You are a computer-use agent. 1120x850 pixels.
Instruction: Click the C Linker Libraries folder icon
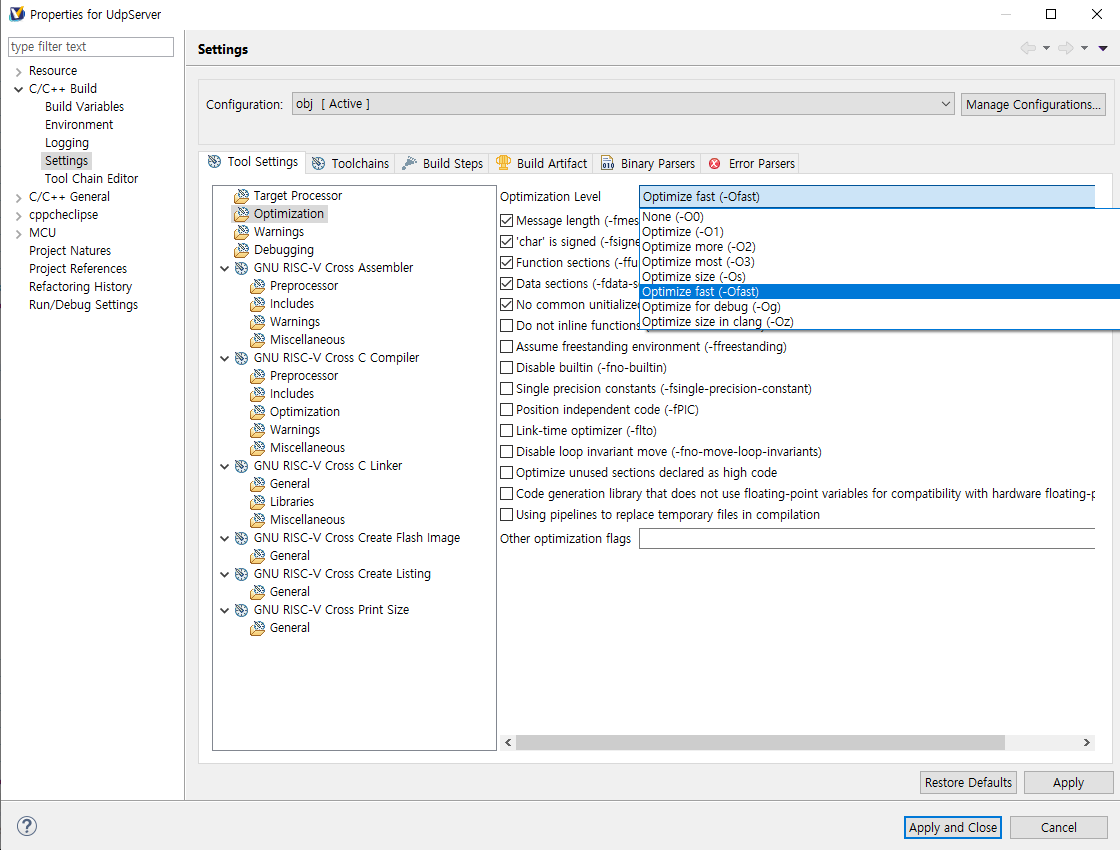tap(258, 501)
